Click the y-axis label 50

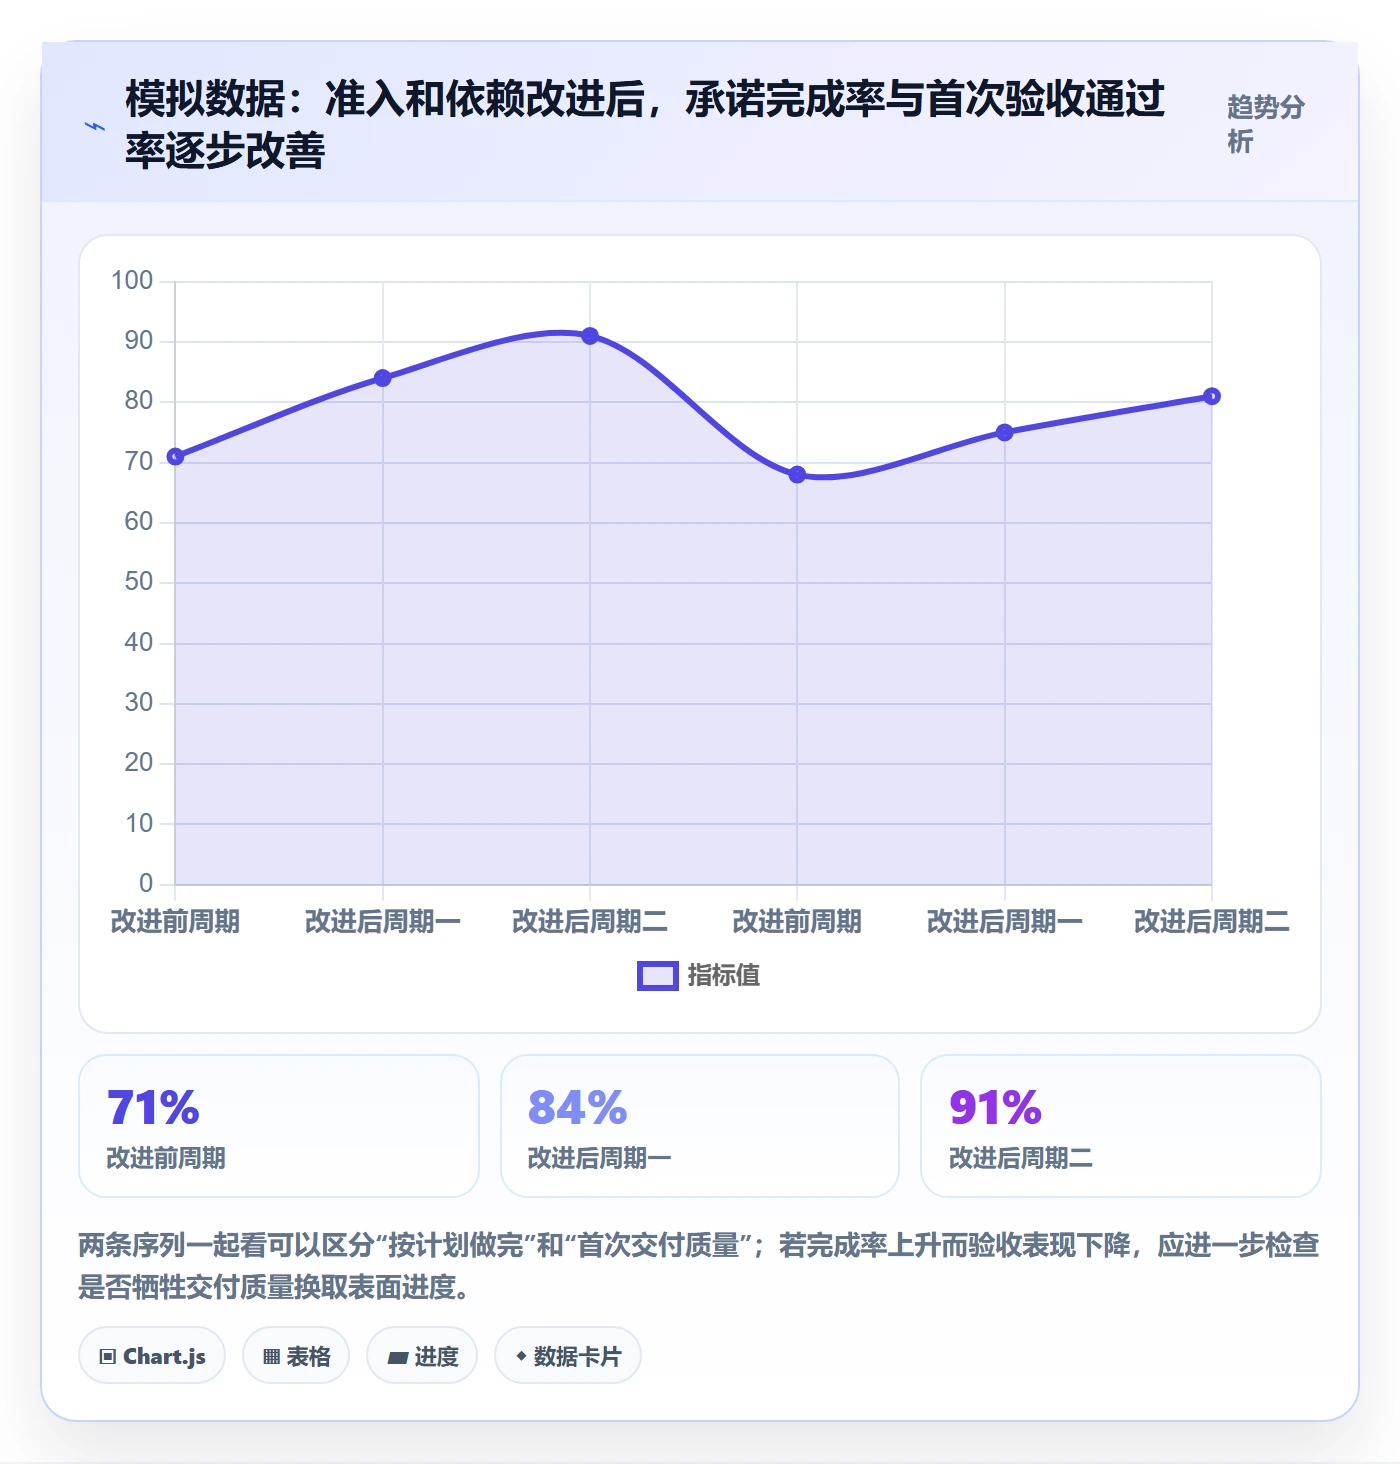click(139, 582)
